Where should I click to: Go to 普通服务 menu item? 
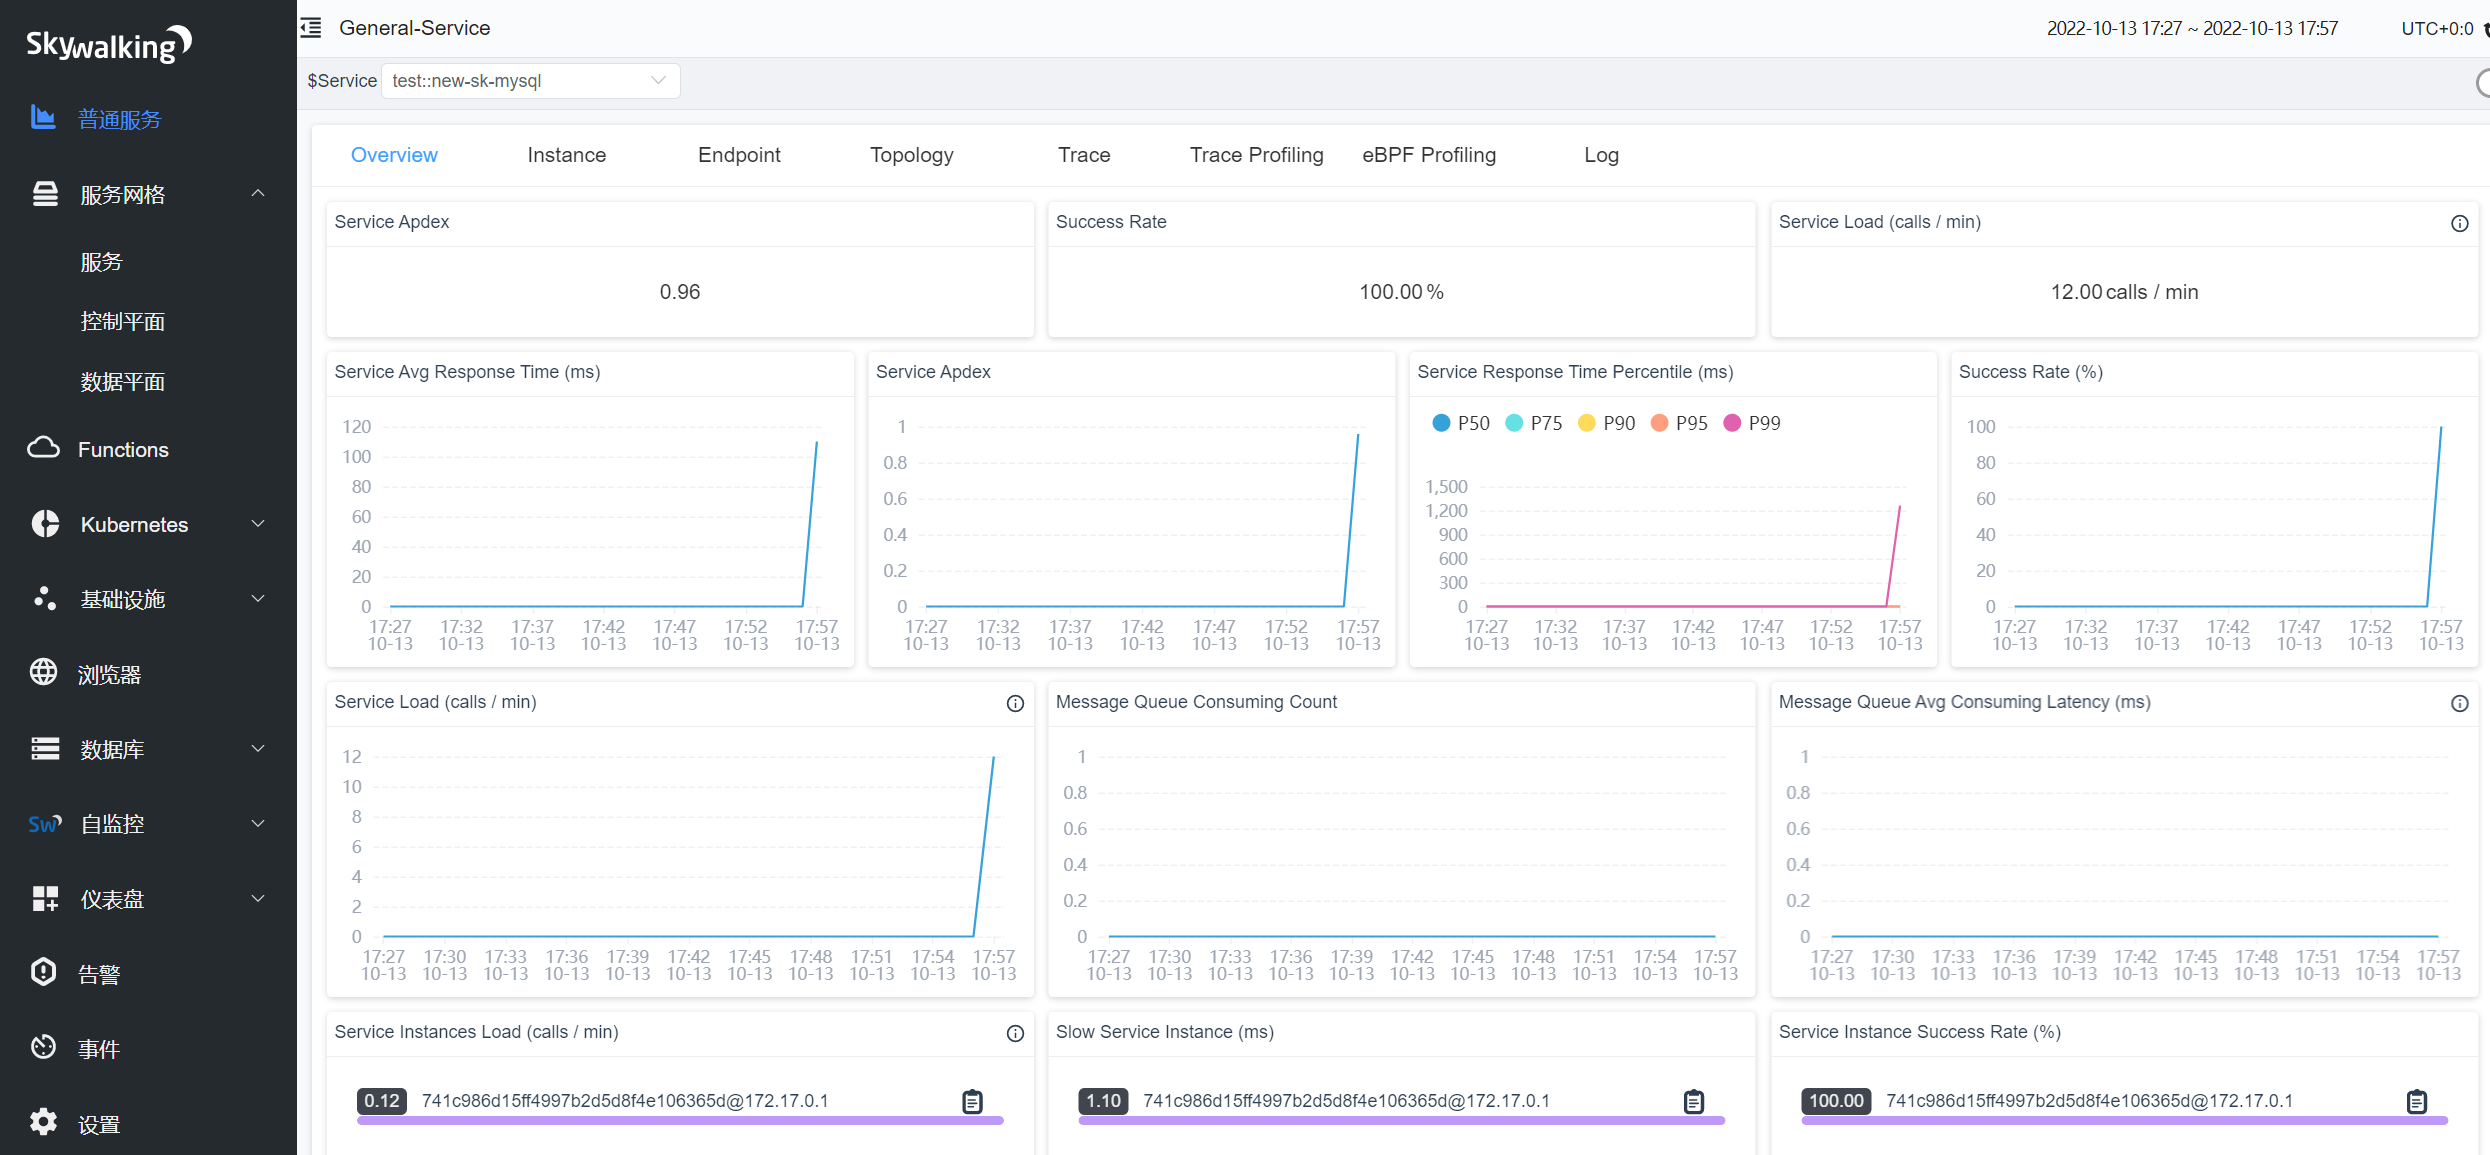click(x=120, y=119)
